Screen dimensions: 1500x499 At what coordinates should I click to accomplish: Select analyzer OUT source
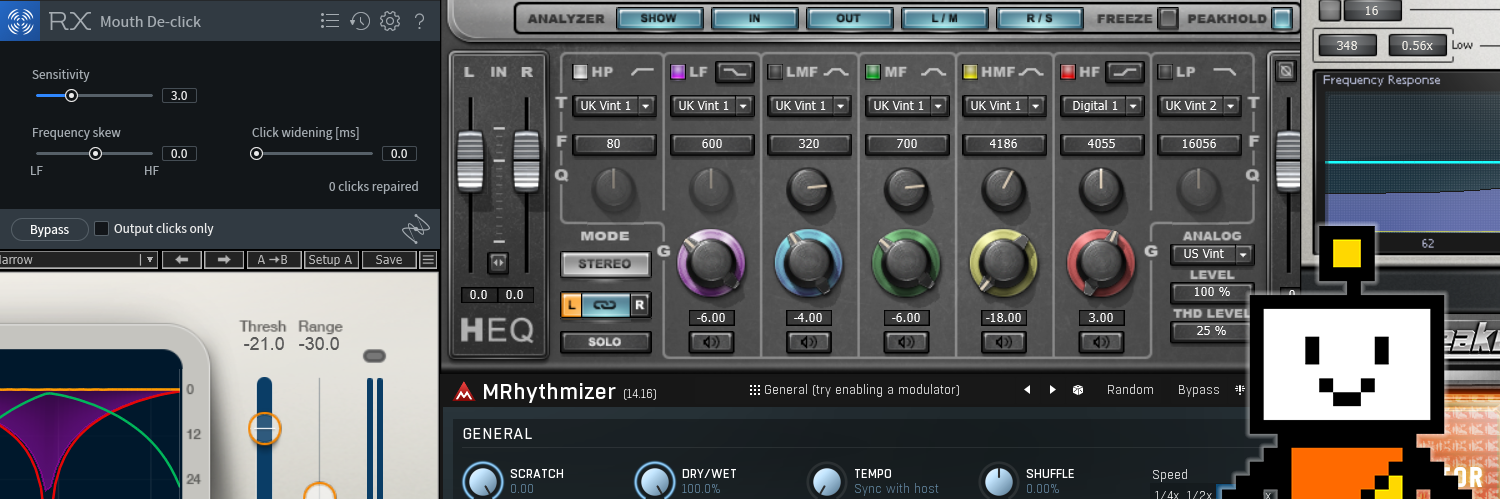(x=848, y=18)
